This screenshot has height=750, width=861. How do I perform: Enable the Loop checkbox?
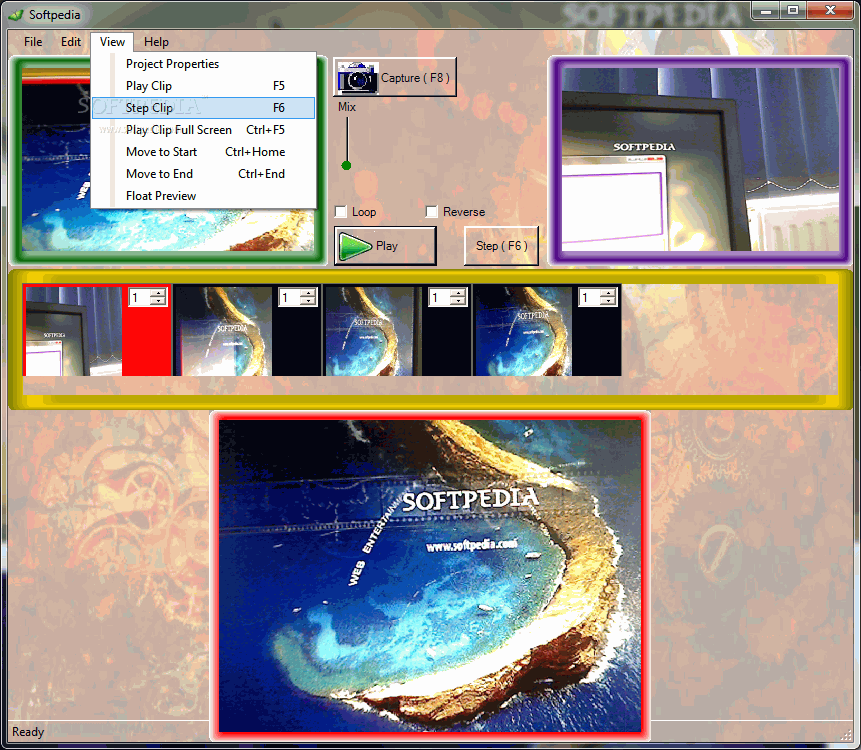[x=341, y=212]
